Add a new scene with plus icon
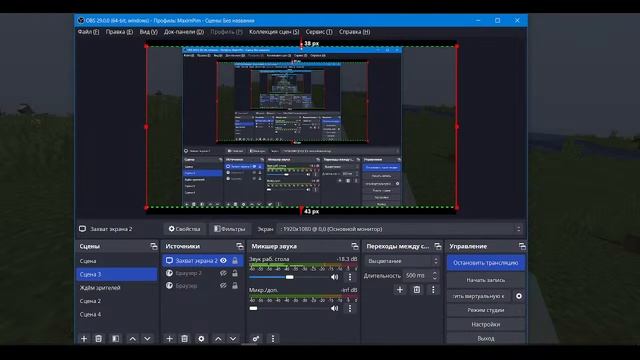Screen dimensions: 640x360 pyautogui.click(x=84, y=339)
